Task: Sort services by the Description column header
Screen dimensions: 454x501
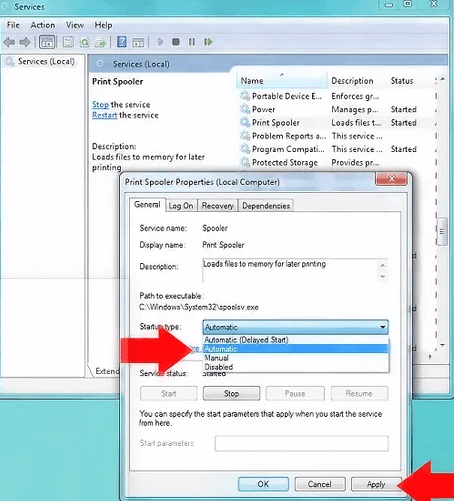Action: [352, 81]
